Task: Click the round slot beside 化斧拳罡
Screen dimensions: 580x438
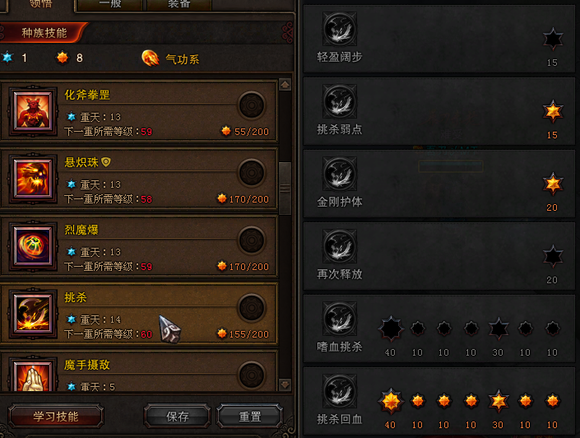Action: click(x=252, y=105)
